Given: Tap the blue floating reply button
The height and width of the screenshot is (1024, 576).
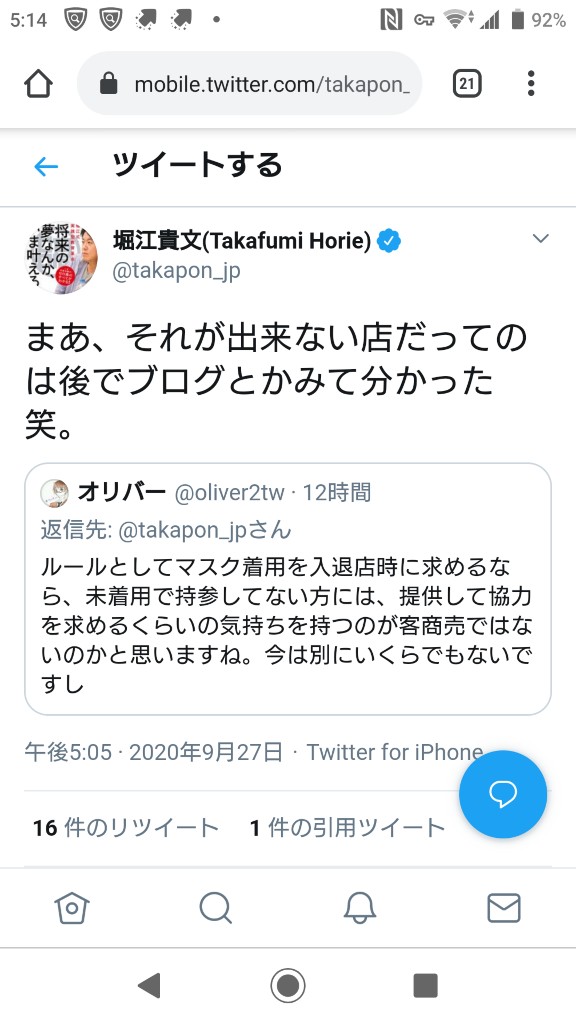Looking at the screenshot, I should tap(503, 794).
